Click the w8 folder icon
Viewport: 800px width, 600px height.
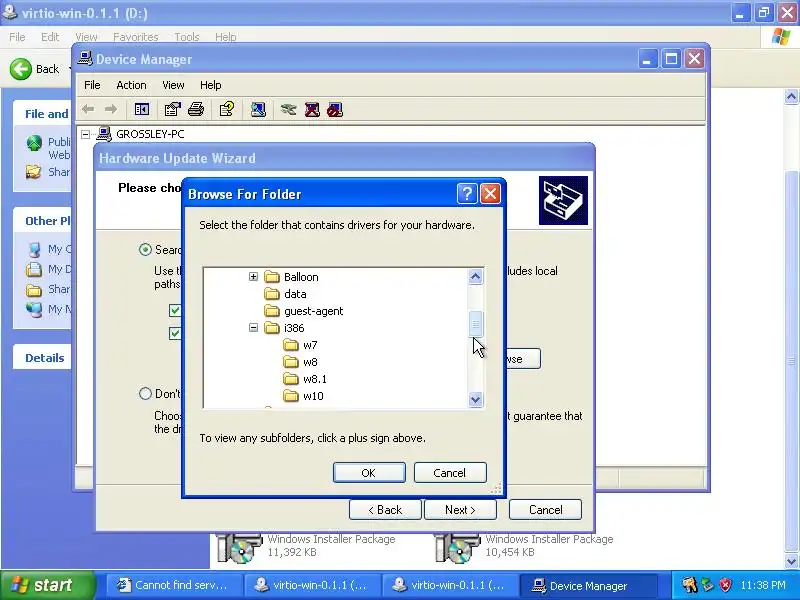pos(291,362)
